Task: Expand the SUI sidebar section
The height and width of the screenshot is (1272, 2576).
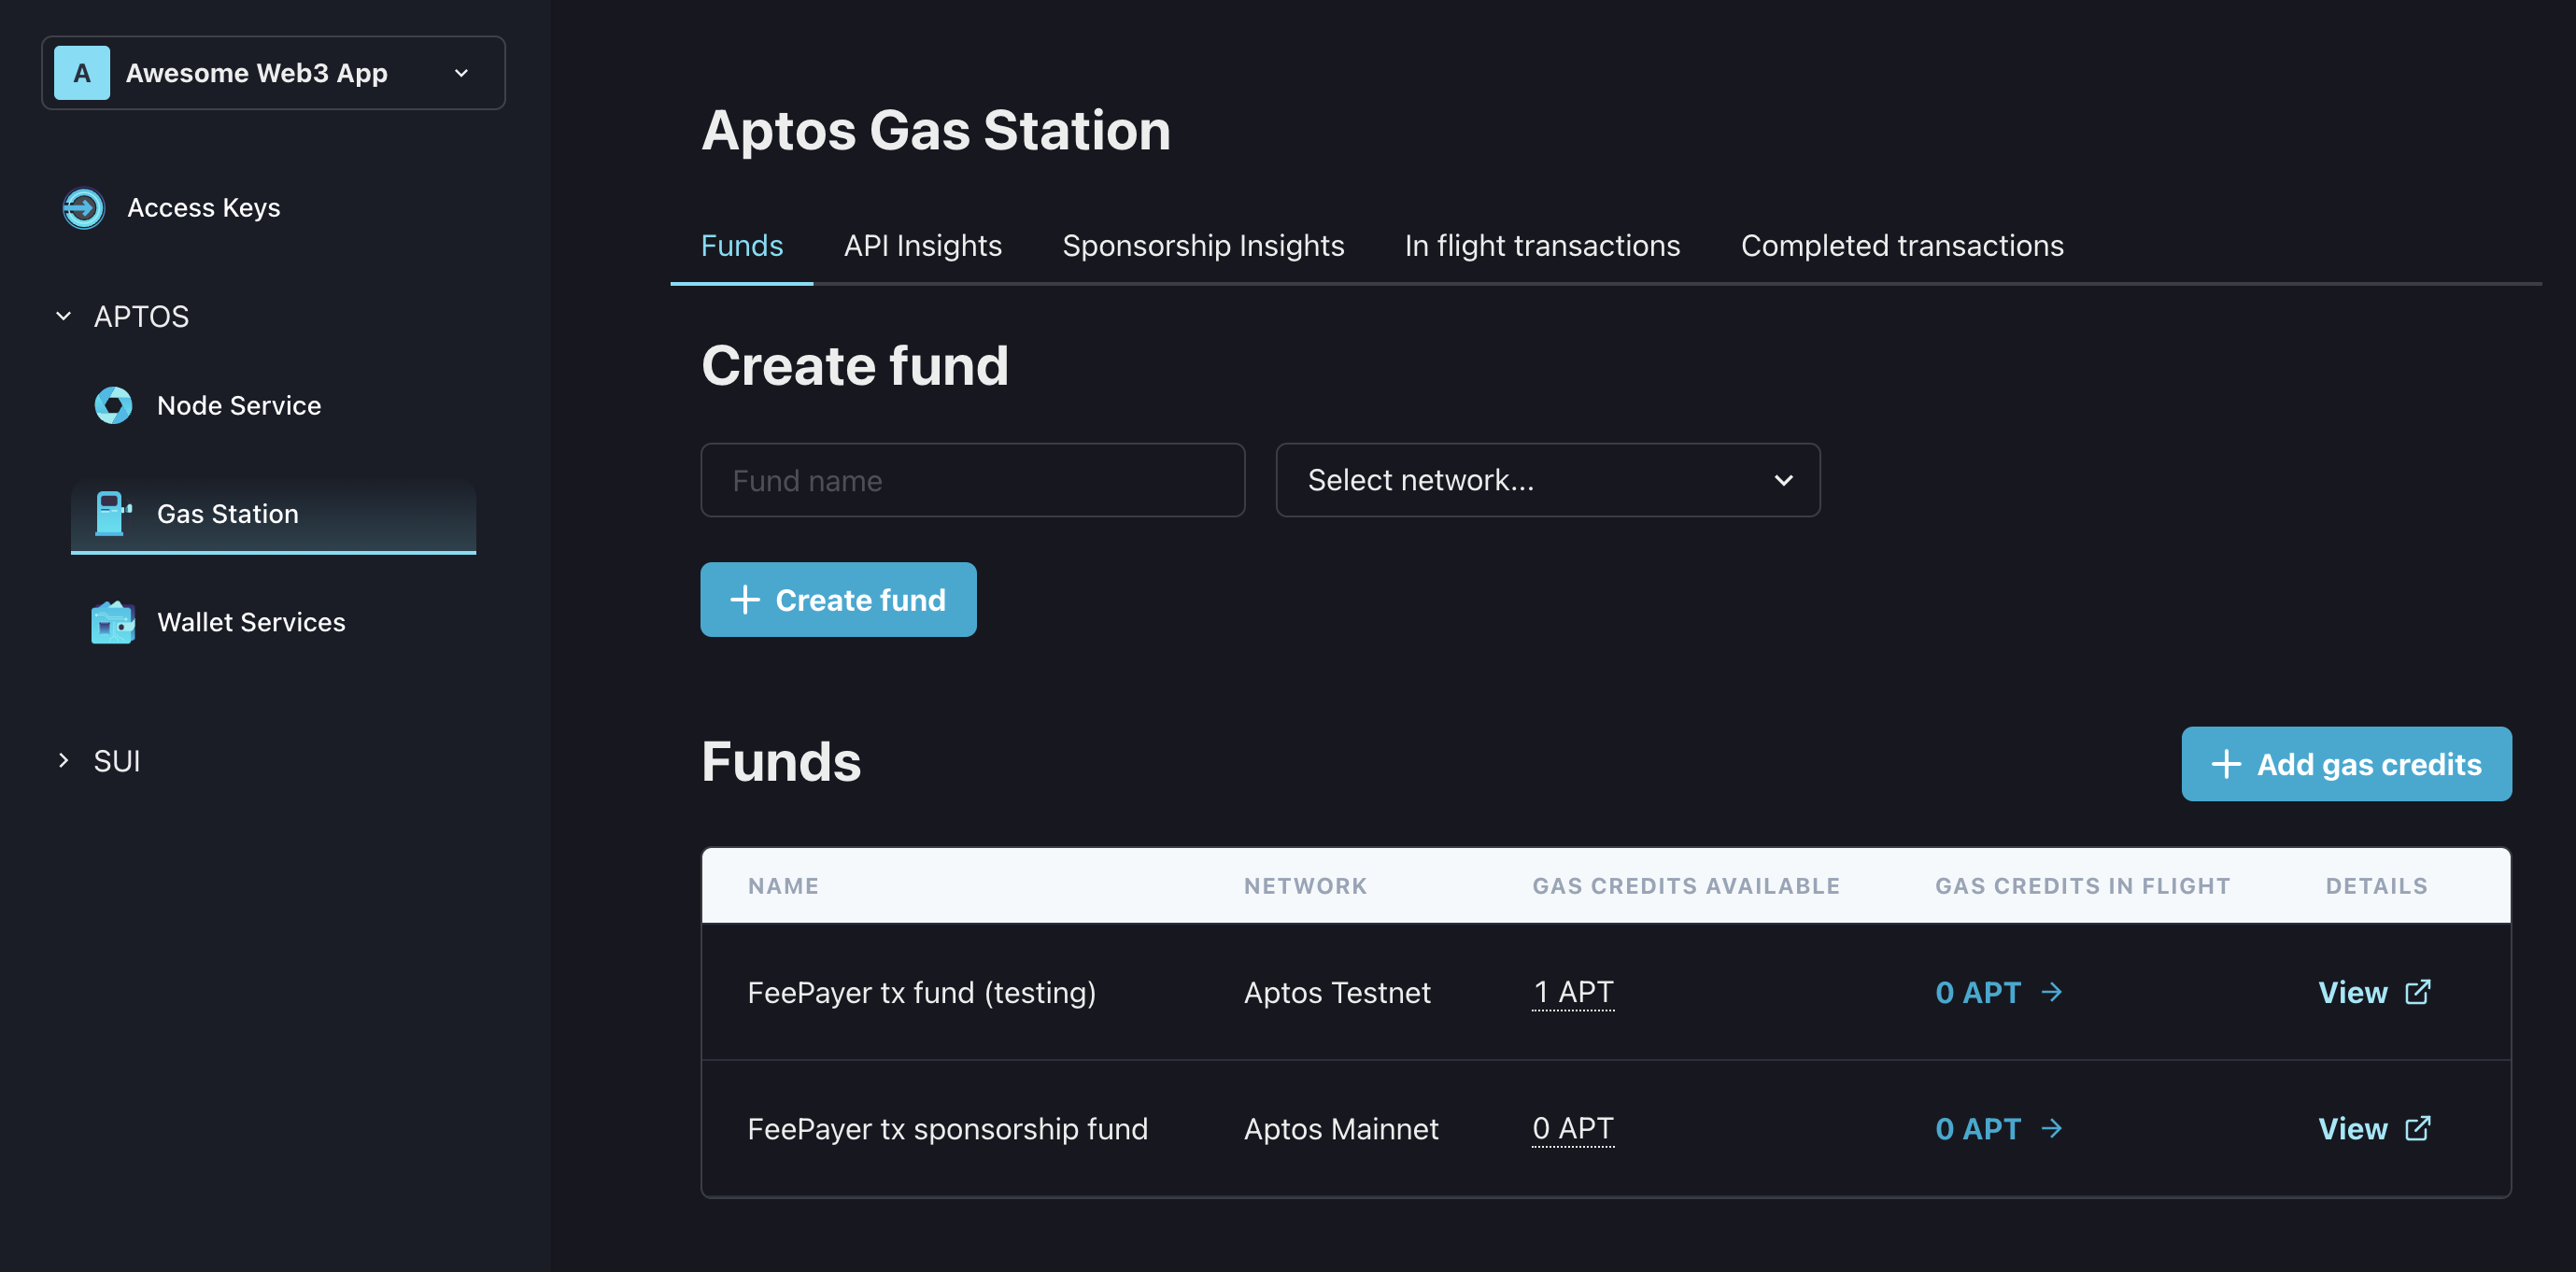Action: click(x=64, y=761)
